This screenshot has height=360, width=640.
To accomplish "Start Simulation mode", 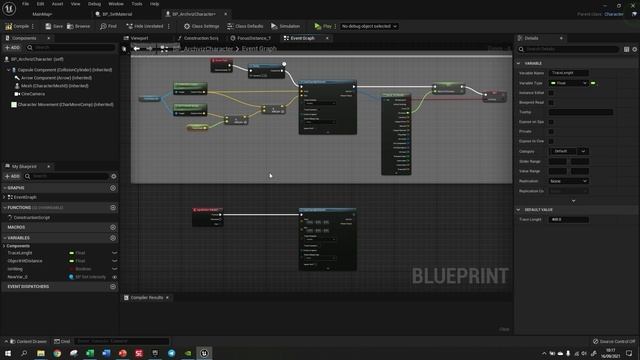I will tap(285, 26).
